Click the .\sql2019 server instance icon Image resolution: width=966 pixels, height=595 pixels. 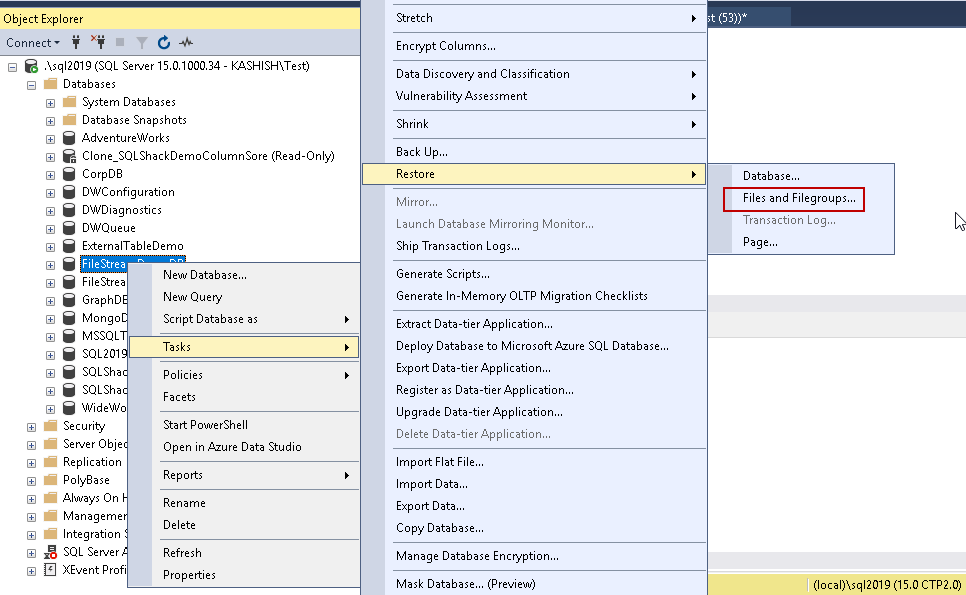[31, 66]
